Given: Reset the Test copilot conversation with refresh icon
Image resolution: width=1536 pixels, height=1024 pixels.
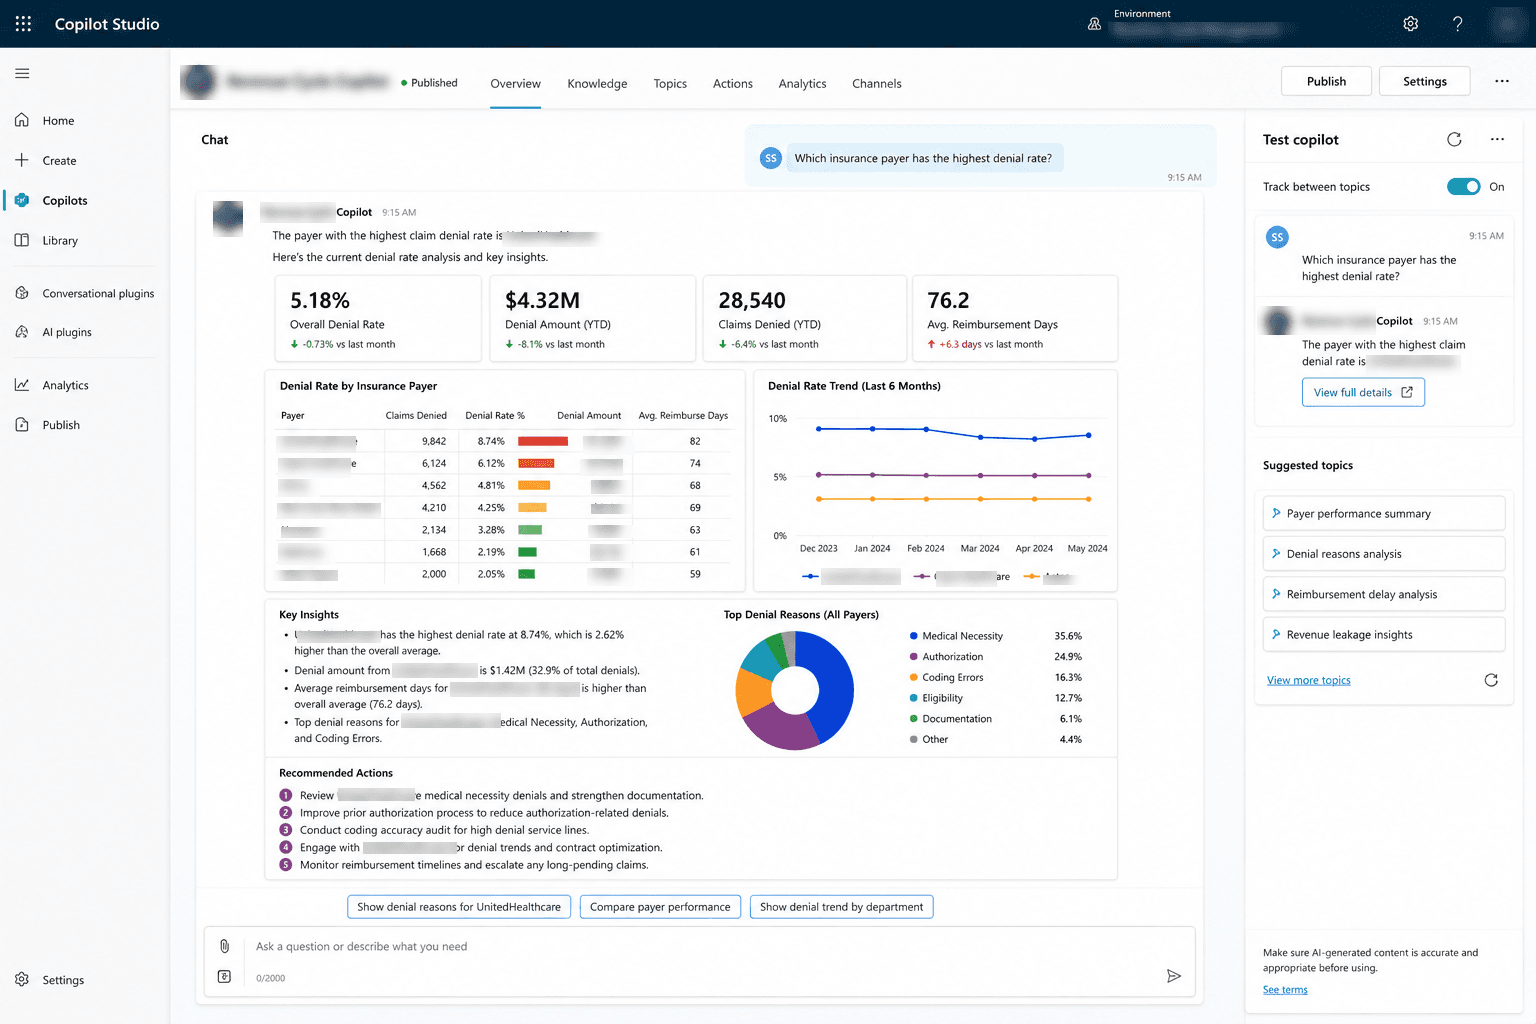Looking at the screenshot, I should (x=1454, y=139).
